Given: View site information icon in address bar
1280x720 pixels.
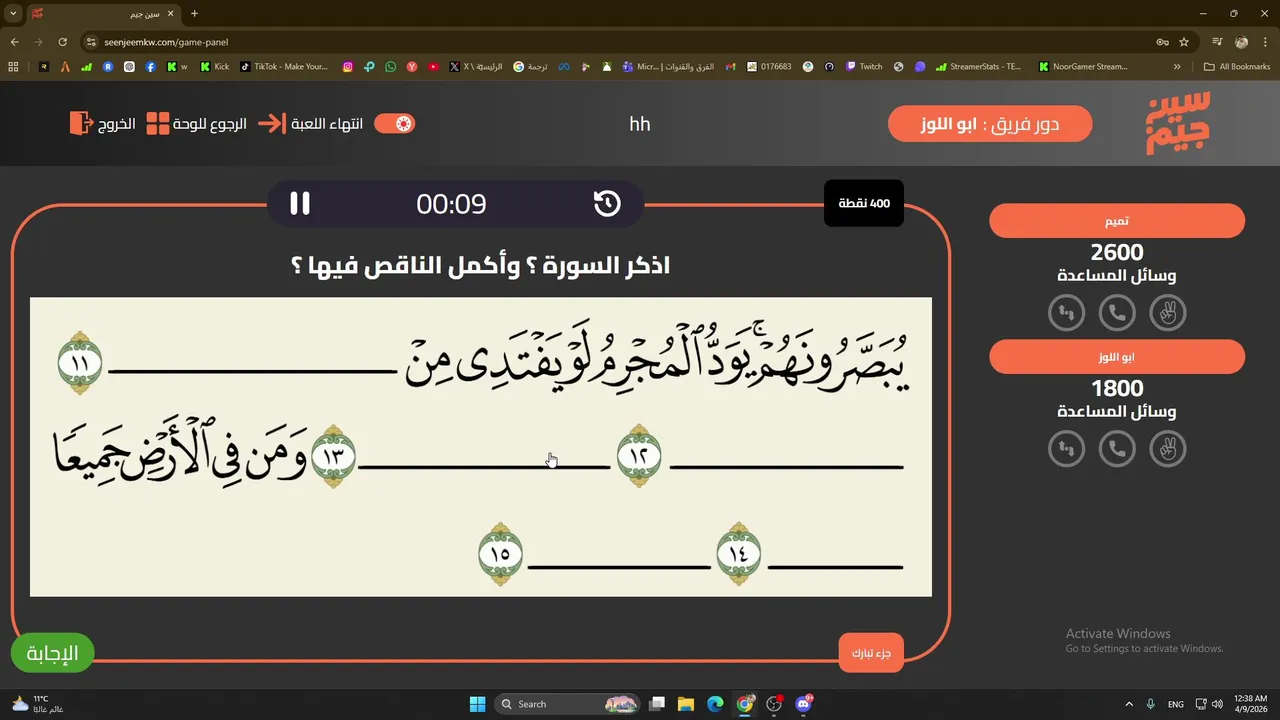Looking at the screenshot, I should 91,42.
